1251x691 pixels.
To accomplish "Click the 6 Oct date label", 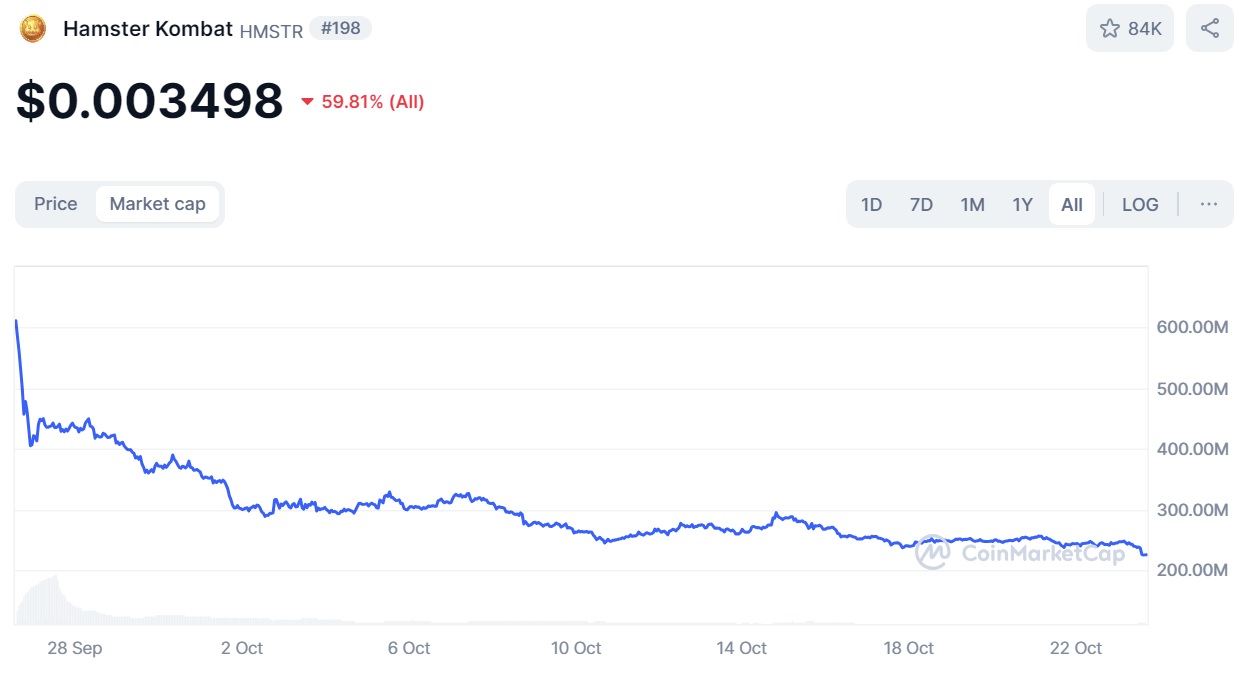I will 408,648.
